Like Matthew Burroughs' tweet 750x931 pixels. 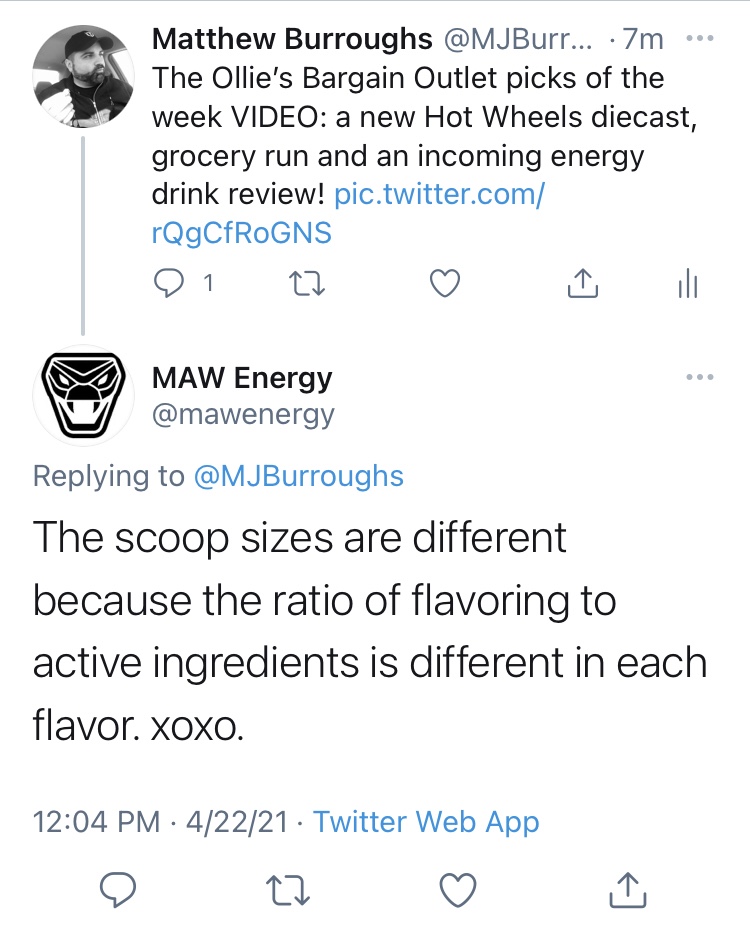click(444, 285)
